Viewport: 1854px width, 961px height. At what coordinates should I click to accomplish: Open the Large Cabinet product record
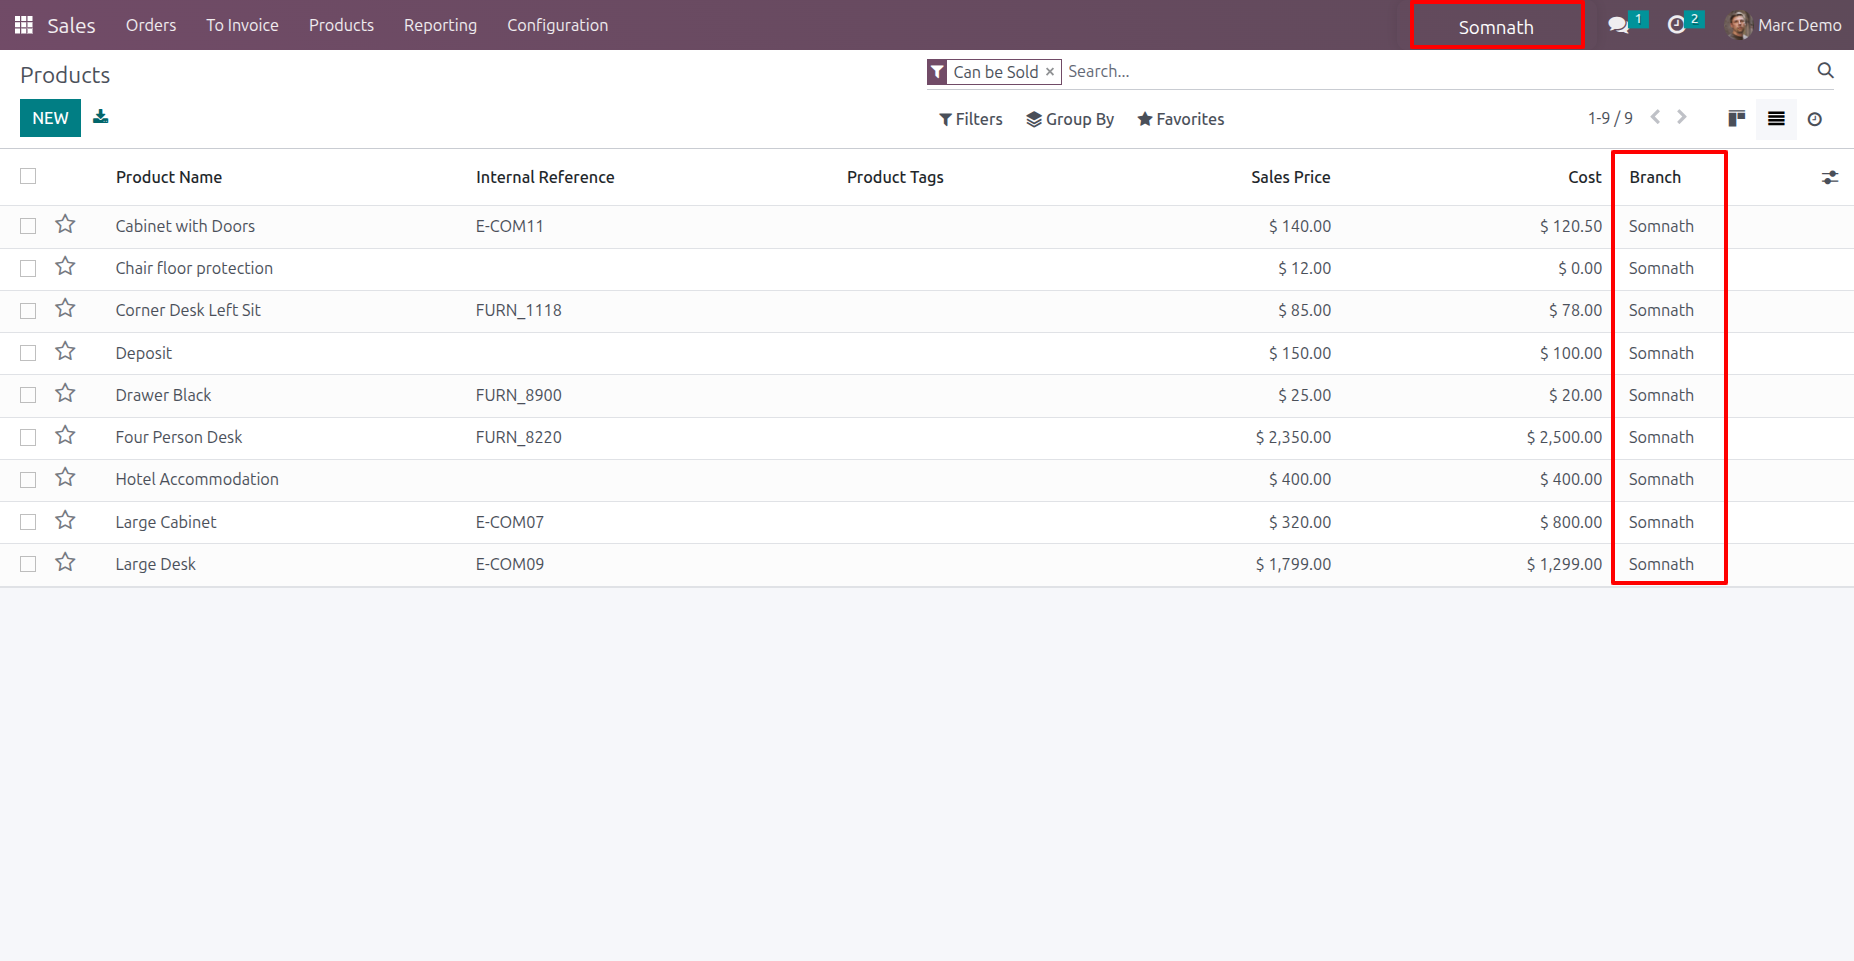pyautogui.click(x=166, y=522)
